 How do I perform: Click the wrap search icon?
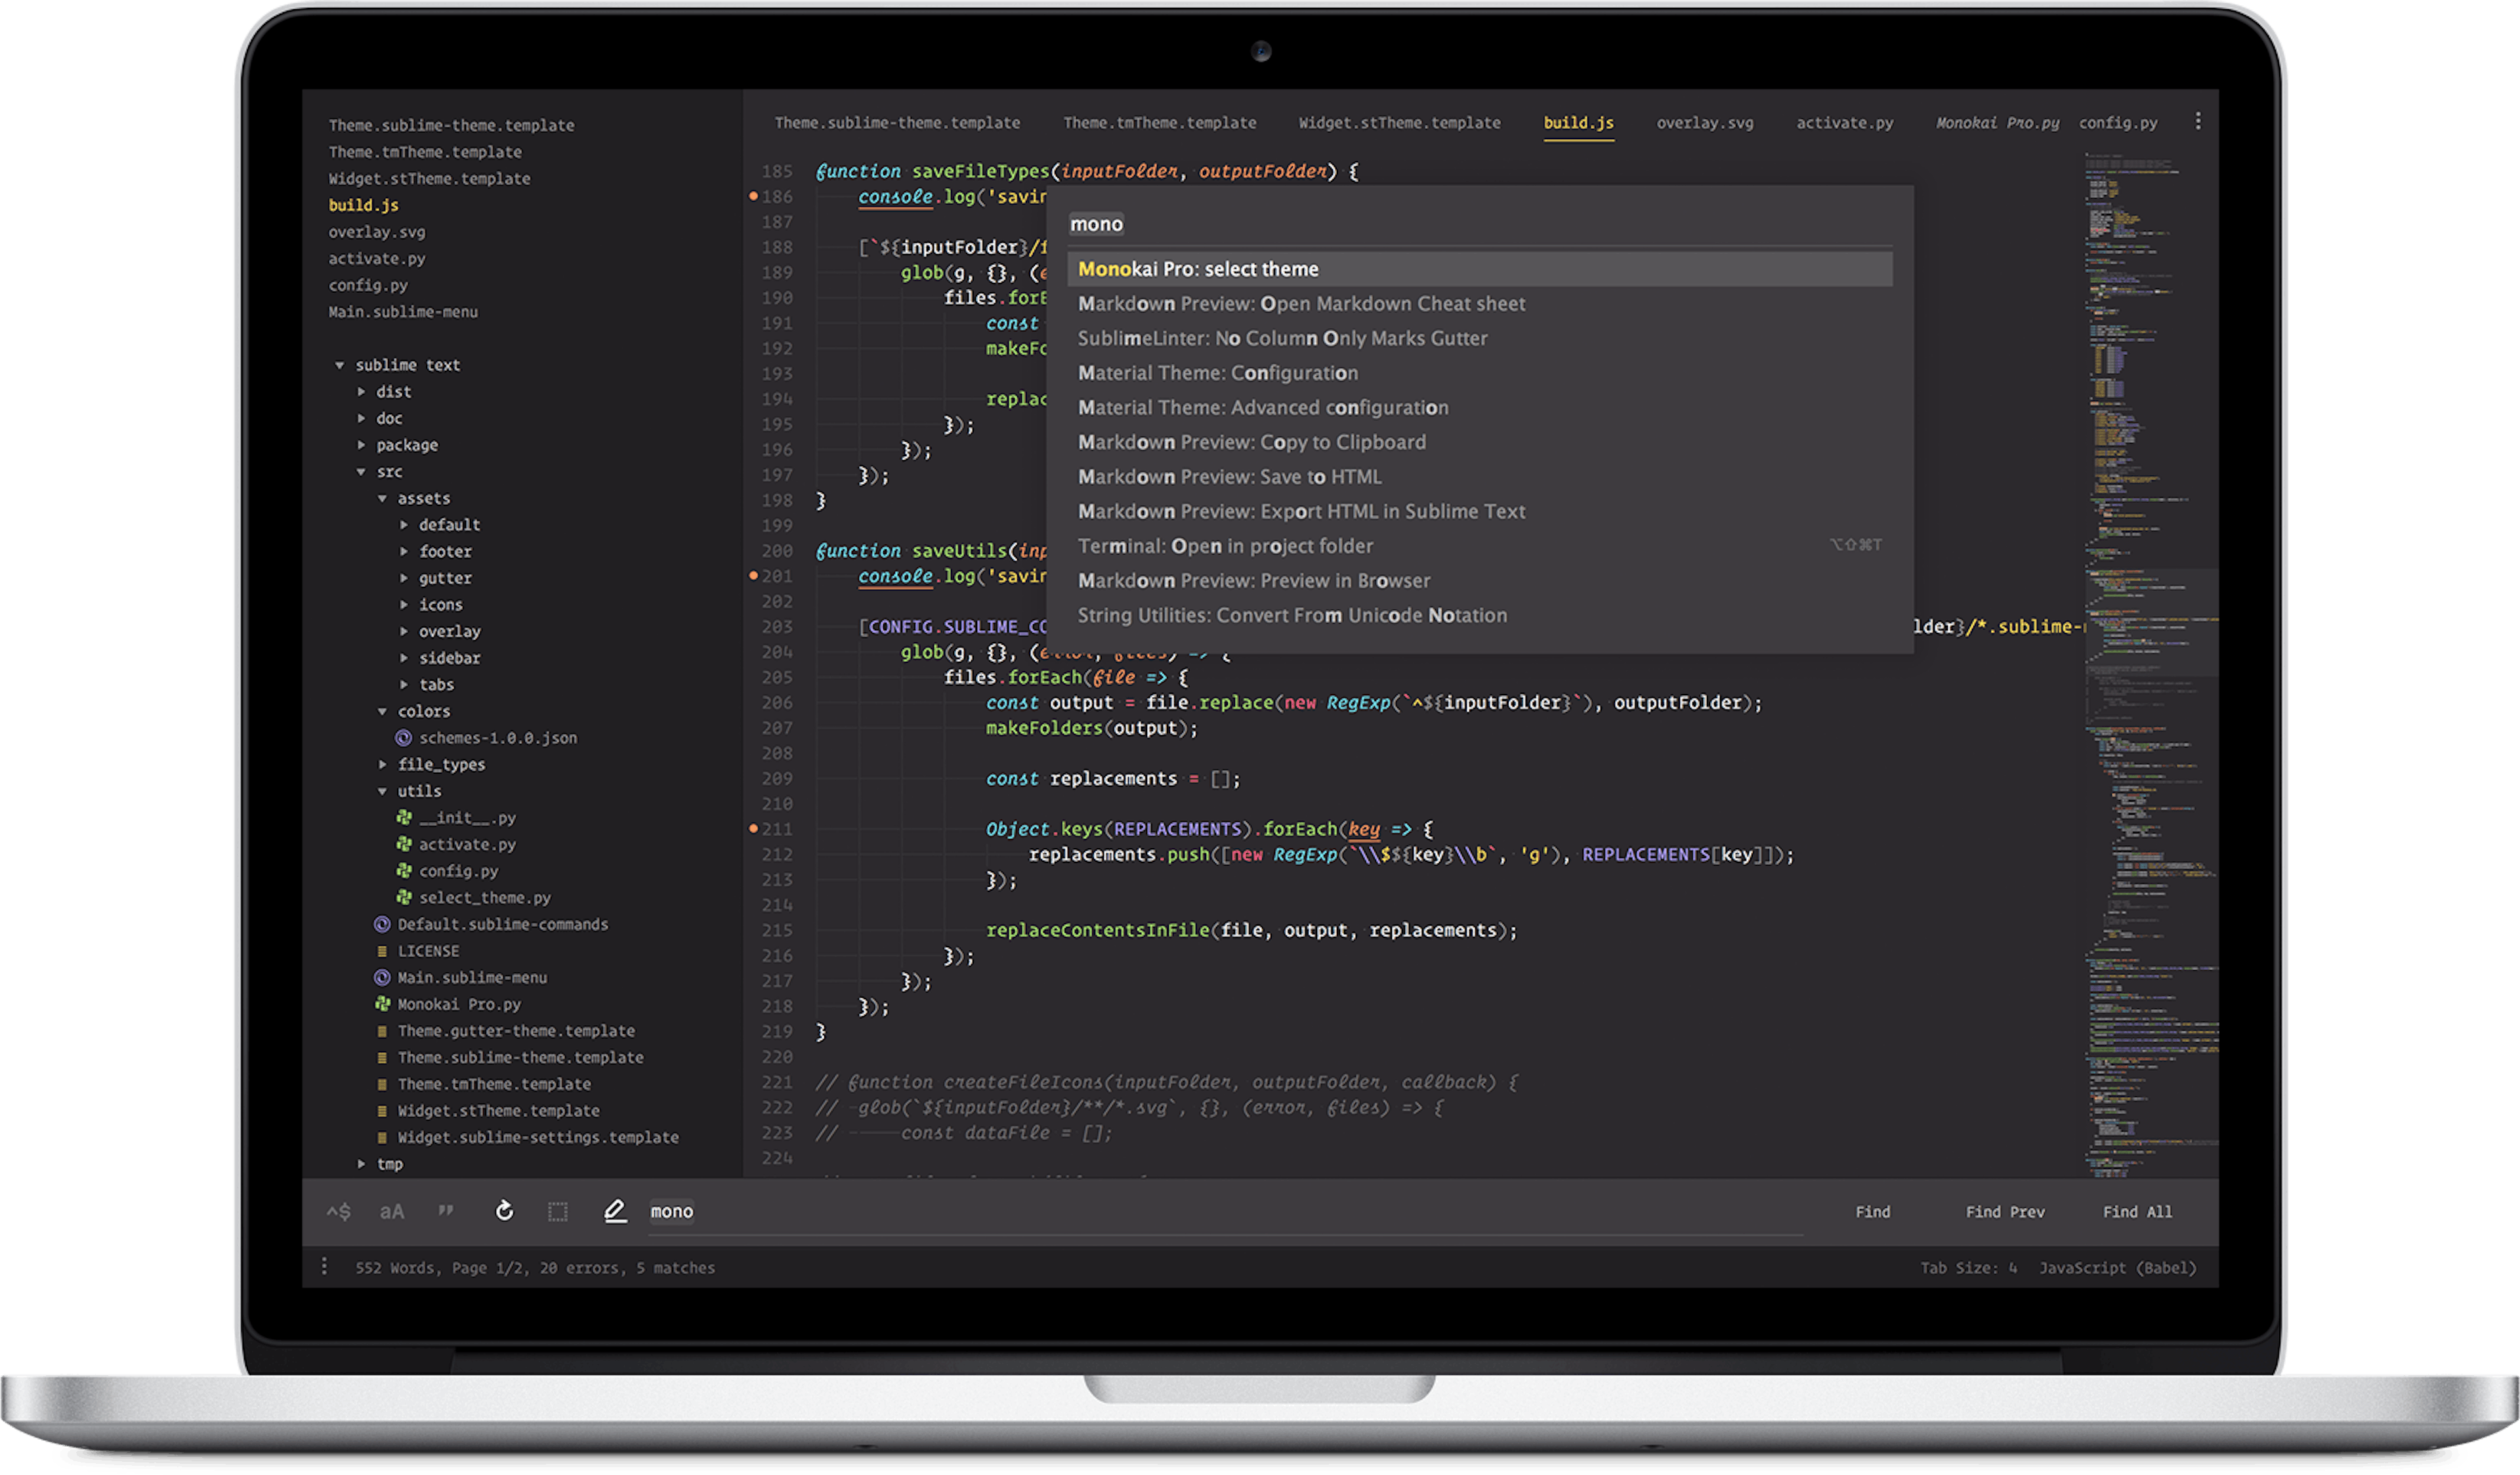click(x=504, y=1211)
